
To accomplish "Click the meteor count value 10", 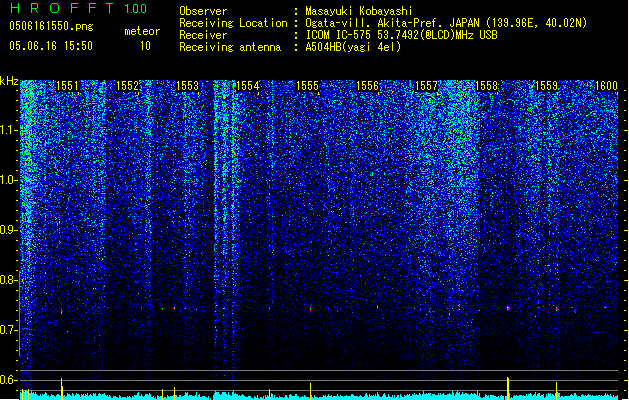I will (x=145, y=46).
